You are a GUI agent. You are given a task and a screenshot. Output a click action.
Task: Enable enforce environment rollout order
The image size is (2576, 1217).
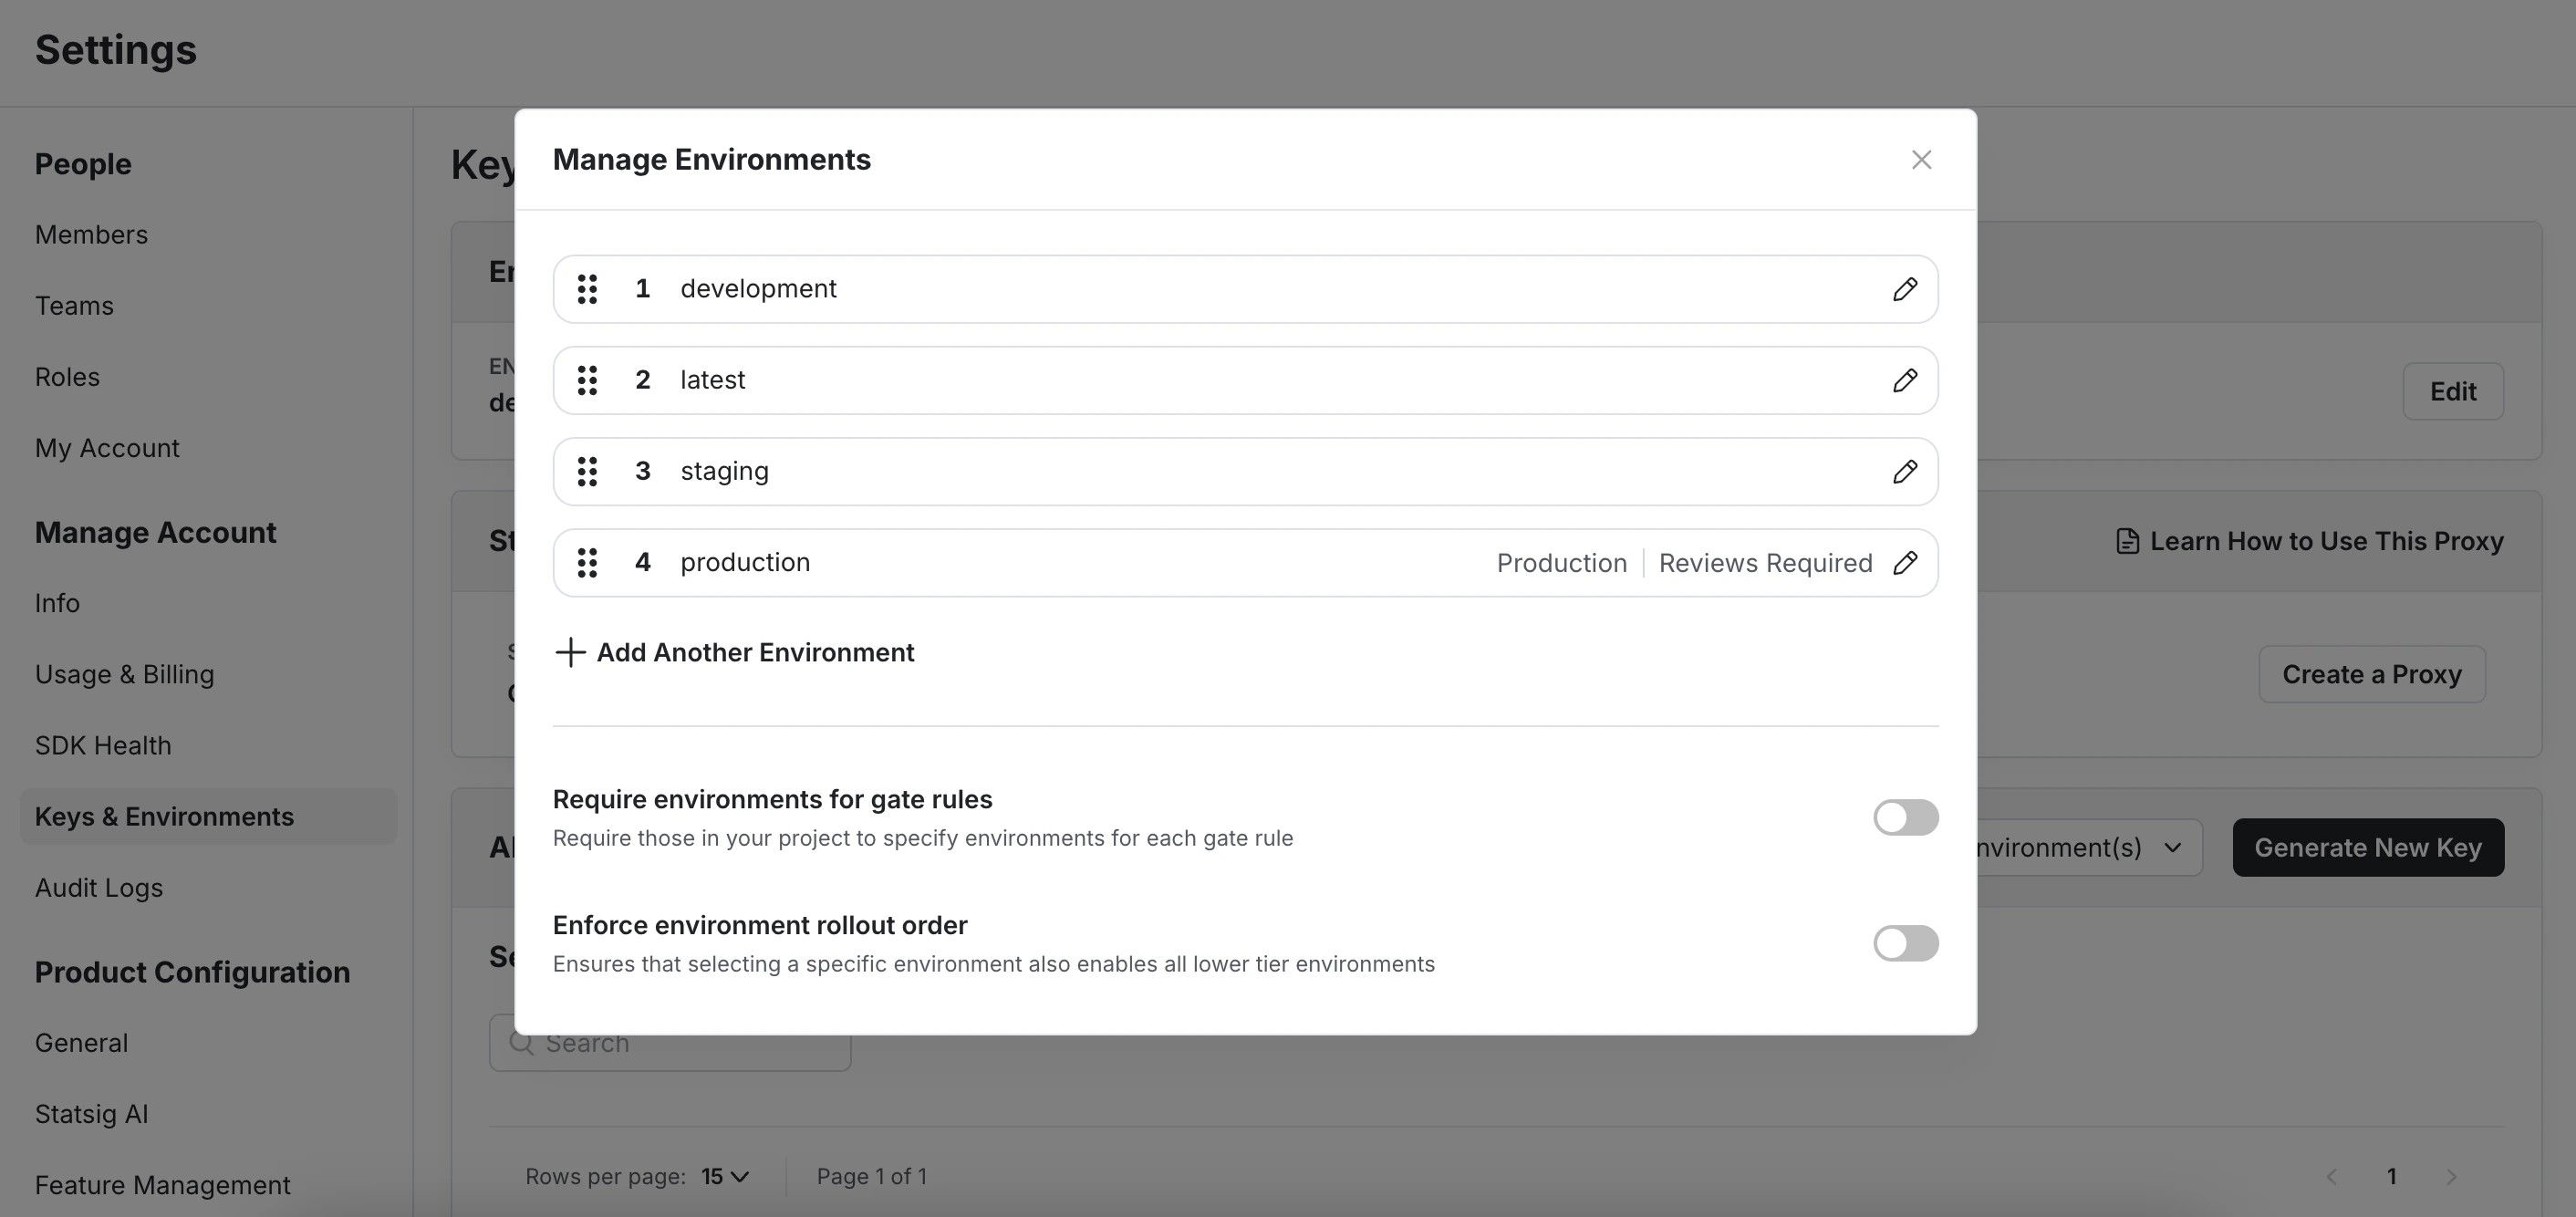pos(1904,943)
